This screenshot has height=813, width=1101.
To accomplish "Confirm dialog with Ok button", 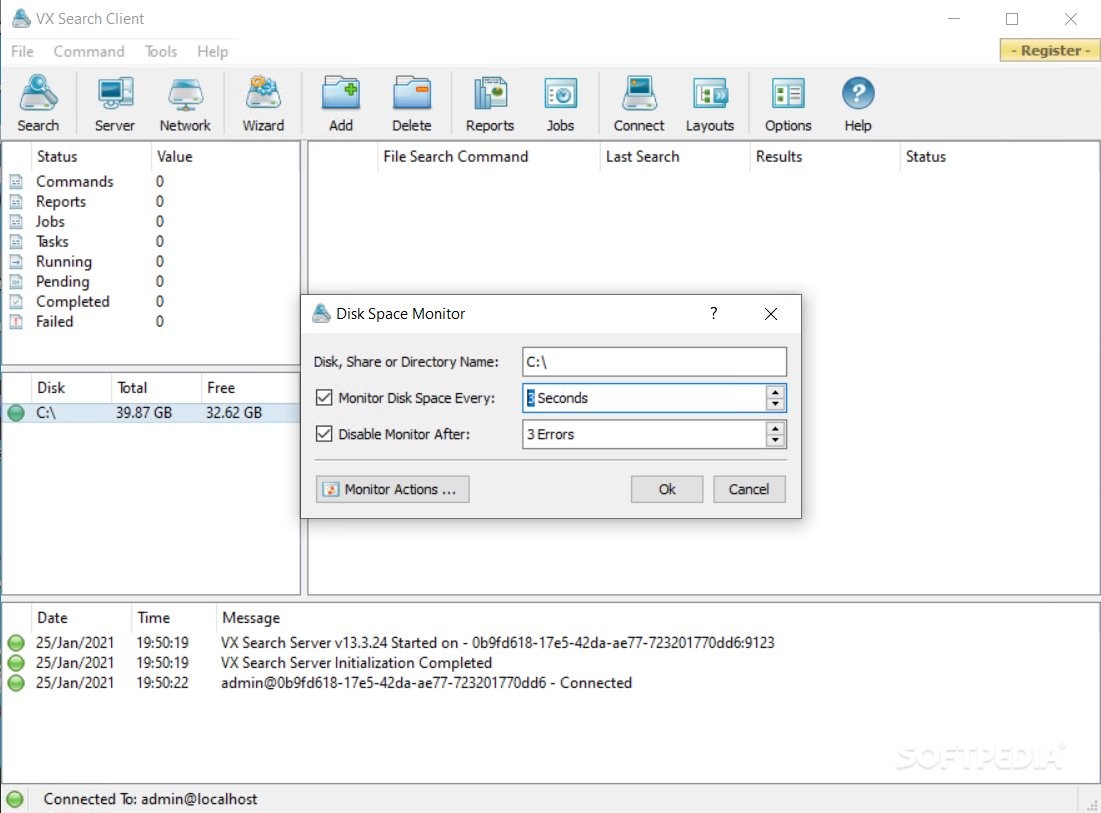I will (x=667, y=489).
